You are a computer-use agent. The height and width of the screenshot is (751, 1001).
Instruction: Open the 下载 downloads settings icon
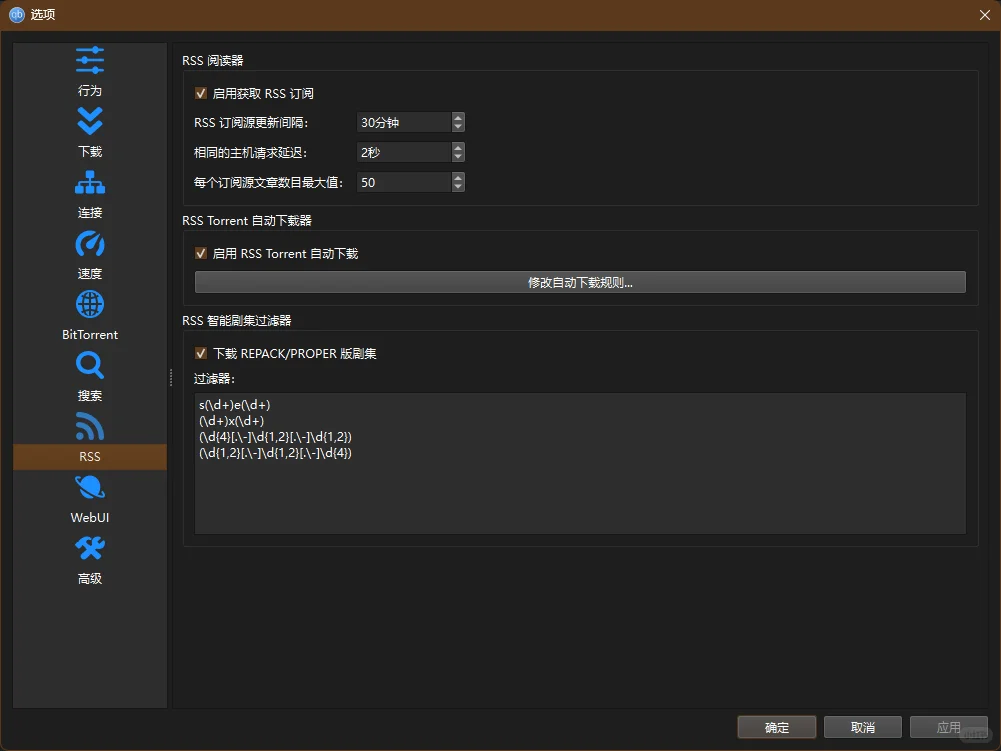89,121
